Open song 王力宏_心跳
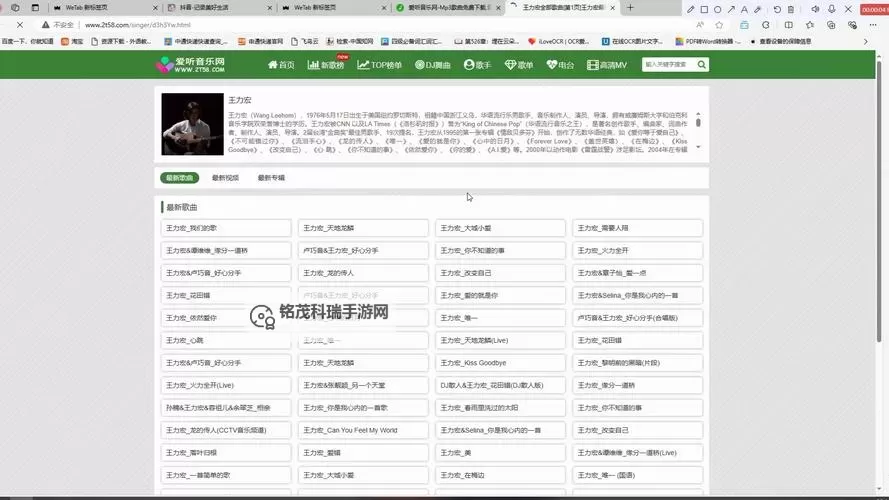Screen dimensions: 889x500 point(226,340)
